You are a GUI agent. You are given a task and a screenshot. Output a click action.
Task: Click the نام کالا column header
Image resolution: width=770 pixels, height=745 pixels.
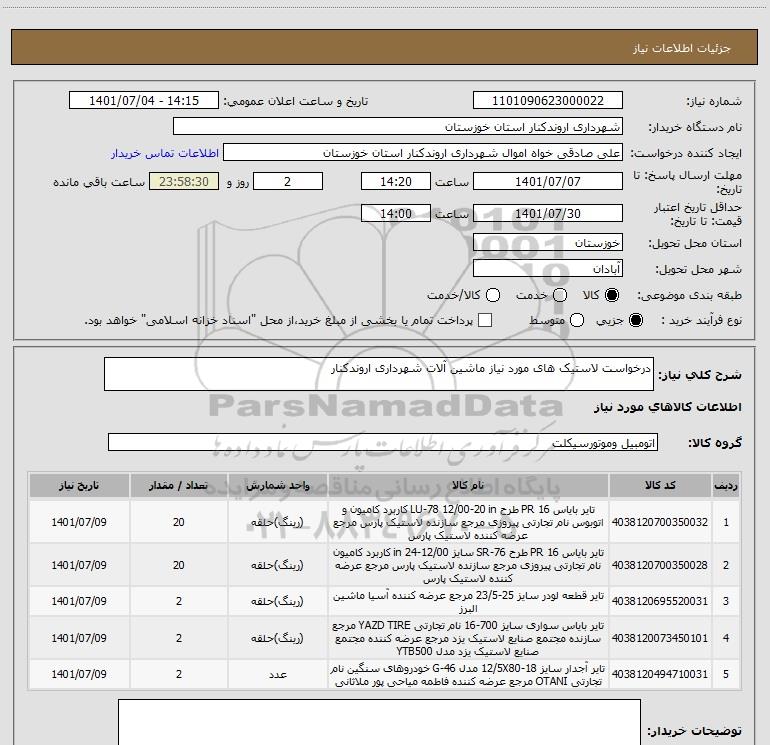(x=468, y=486)
